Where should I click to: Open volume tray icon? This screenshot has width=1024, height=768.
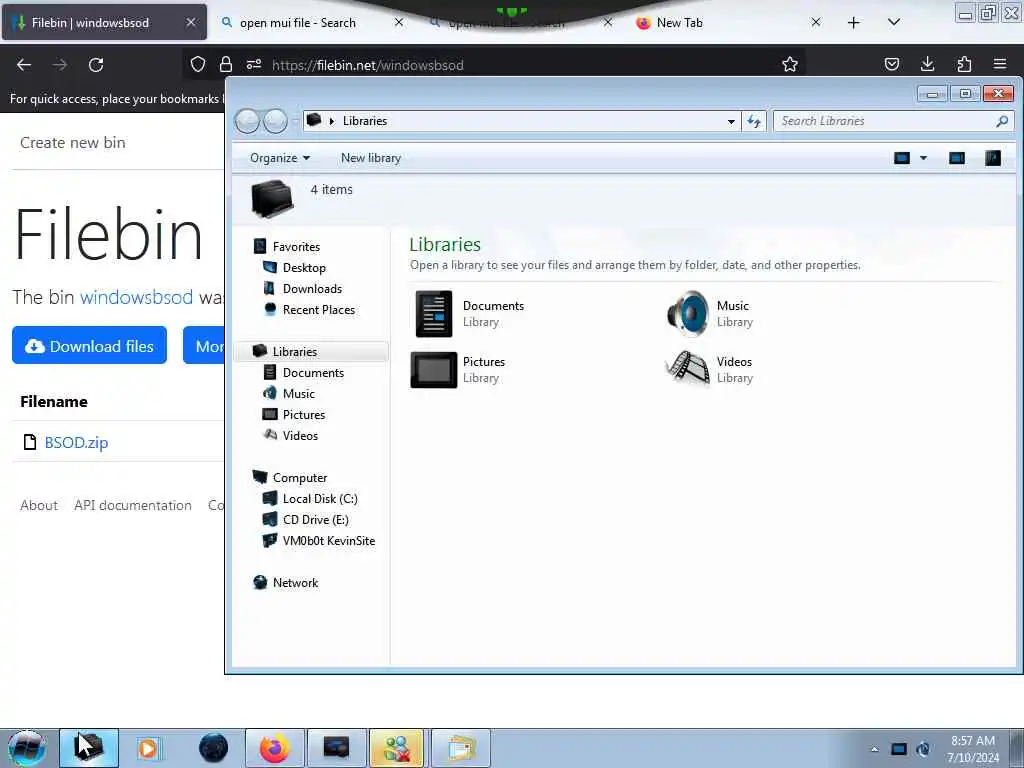coord(923,749)
